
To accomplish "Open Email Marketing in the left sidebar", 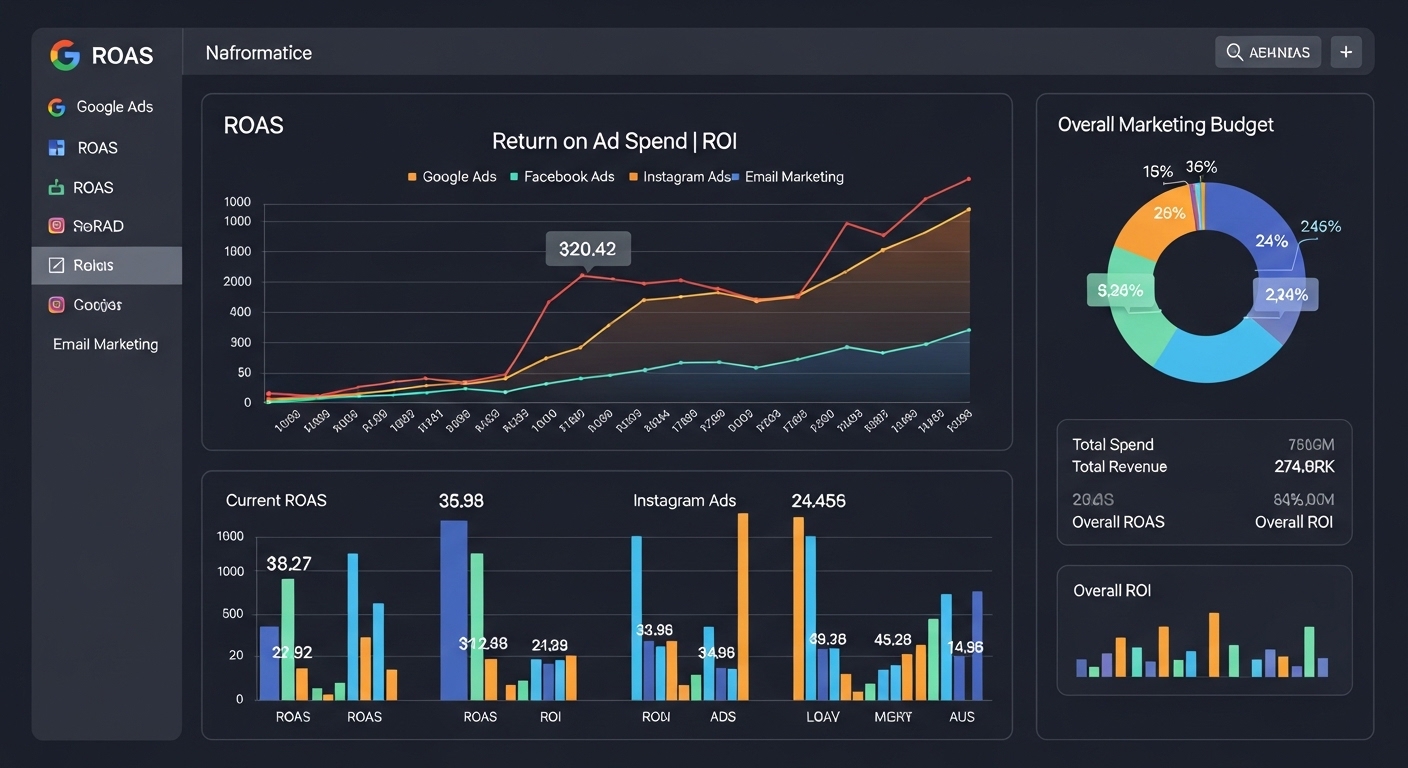I will 107,344.
